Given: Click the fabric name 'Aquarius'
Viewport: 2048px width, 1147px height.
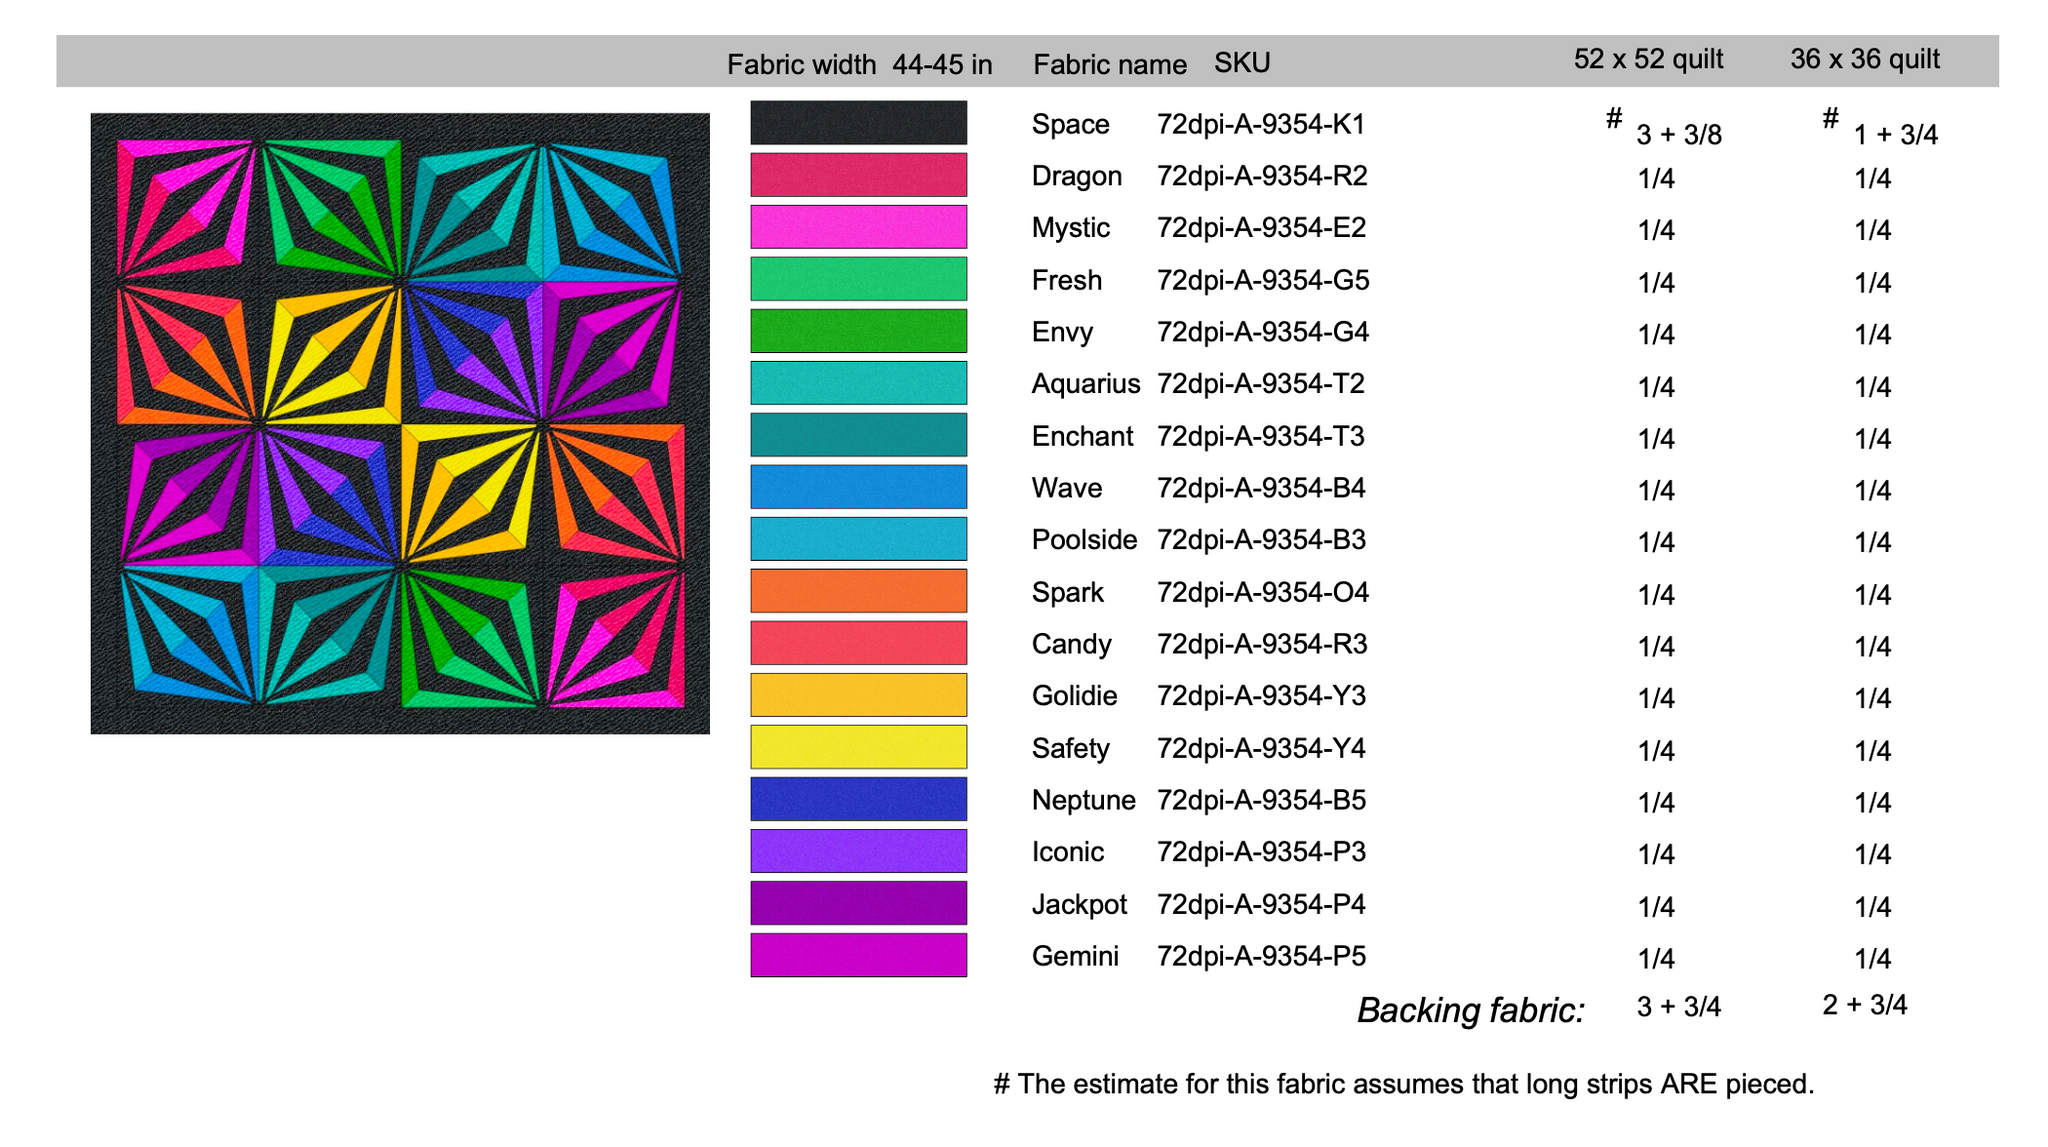Looking at the screenshot, I should 1086,384.
